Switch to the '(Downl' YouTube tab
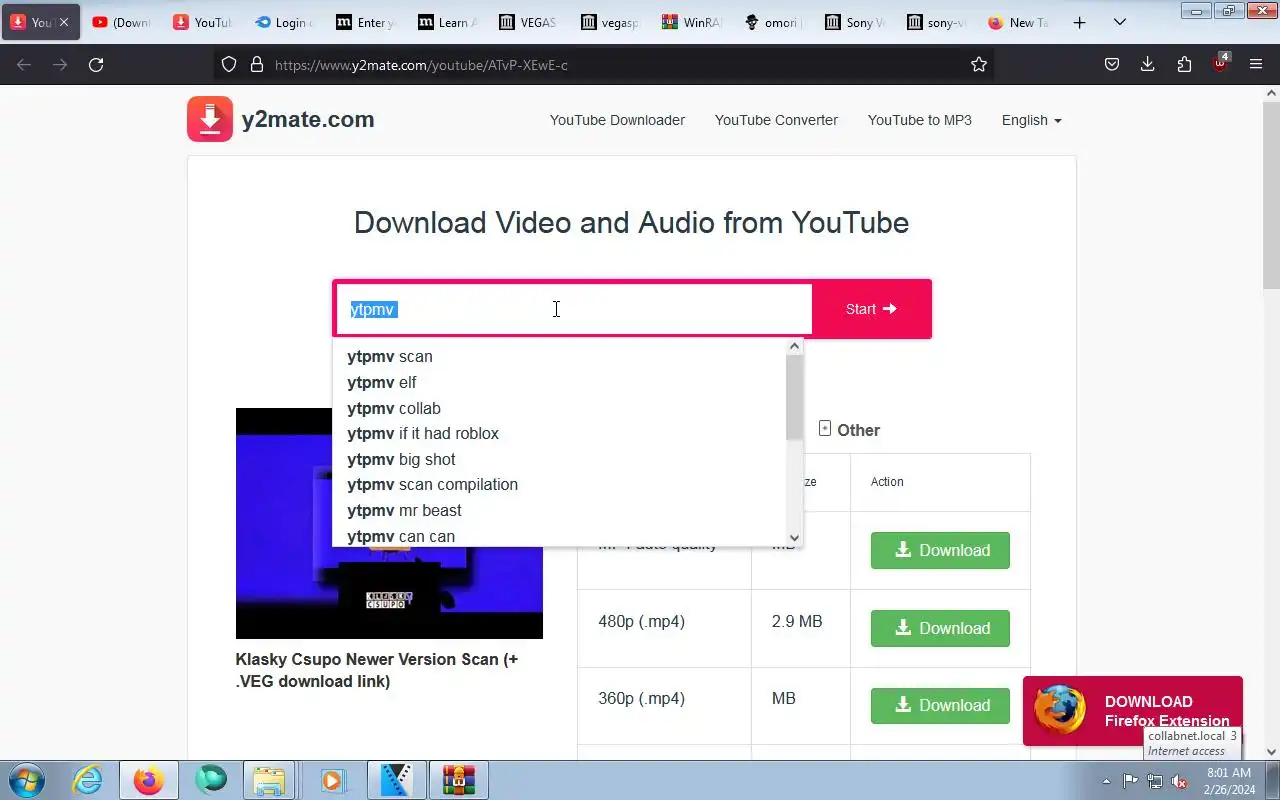This screenshot has width=1280, height=800. [x=121, y=22]
